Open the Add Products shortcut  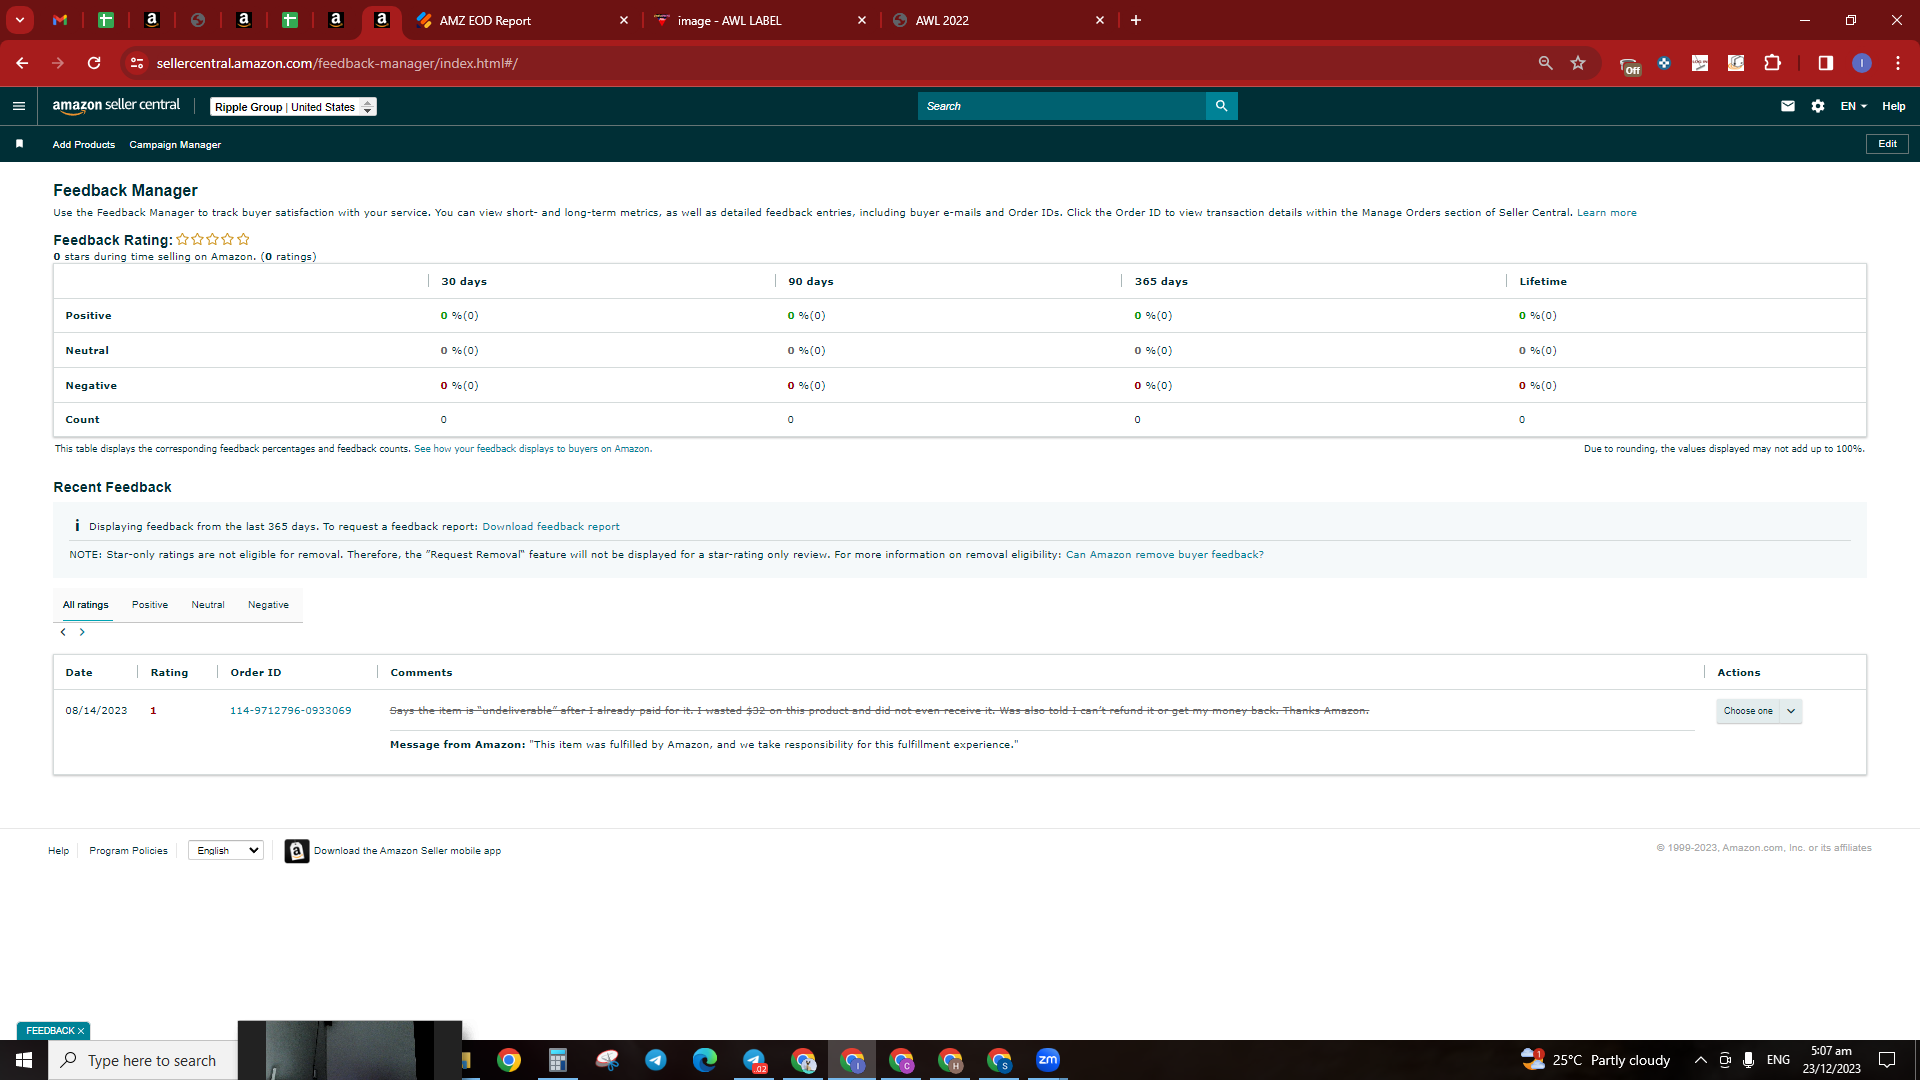(x=84, y=145)
